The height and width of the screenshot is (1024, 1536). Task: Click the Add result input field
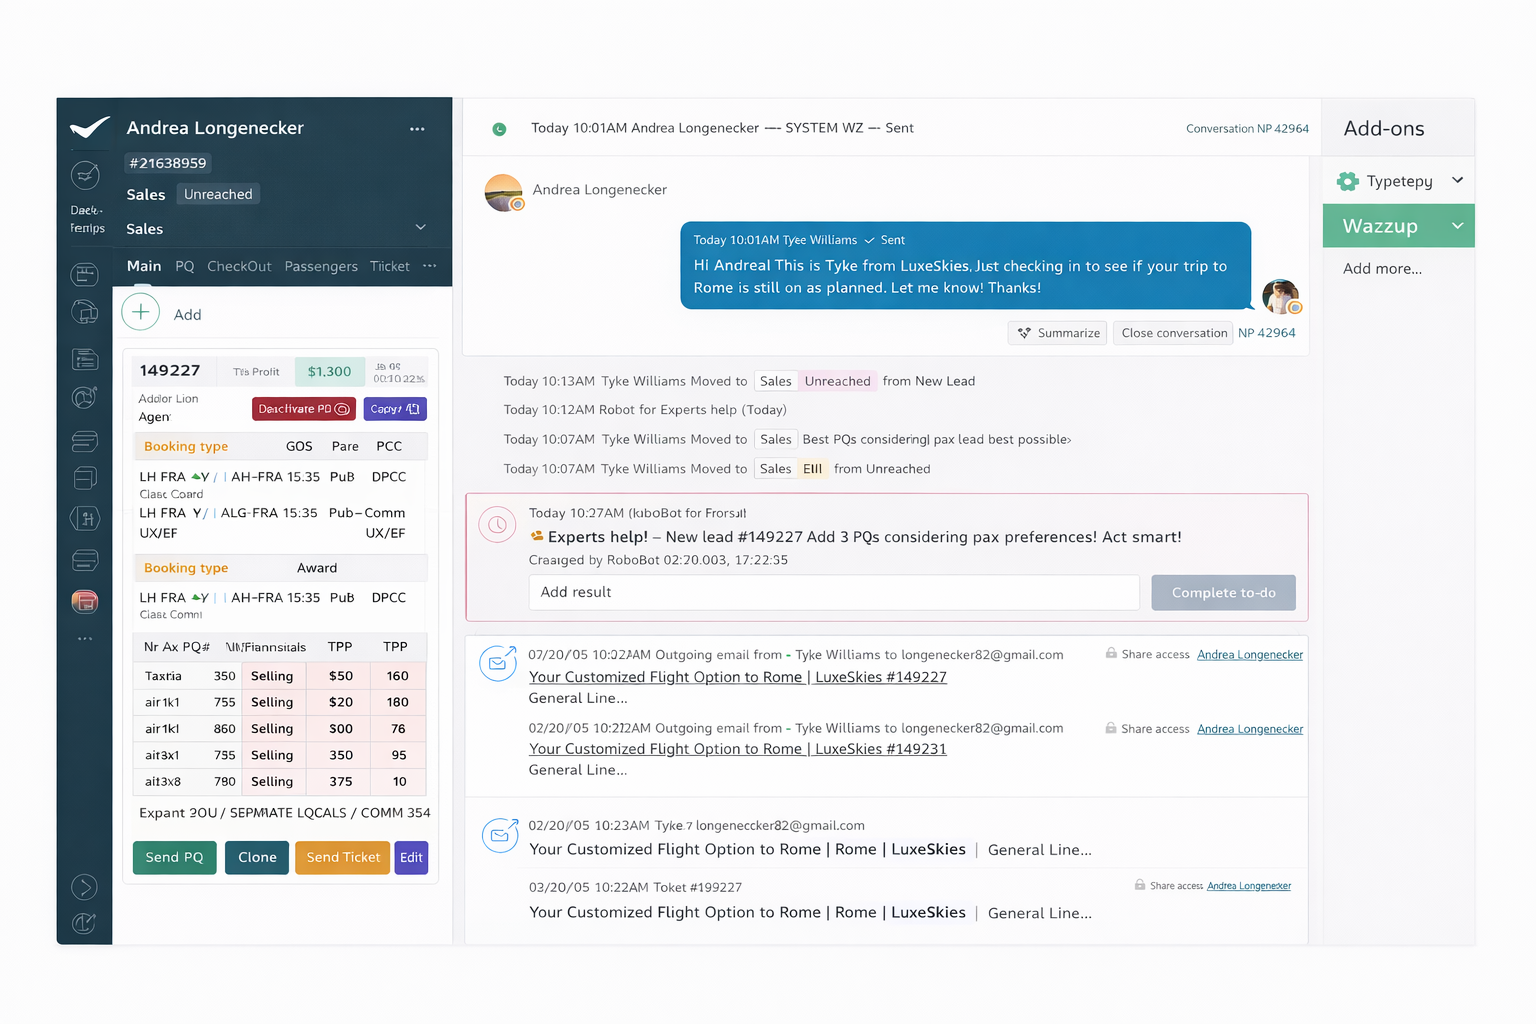coord(833,592)
